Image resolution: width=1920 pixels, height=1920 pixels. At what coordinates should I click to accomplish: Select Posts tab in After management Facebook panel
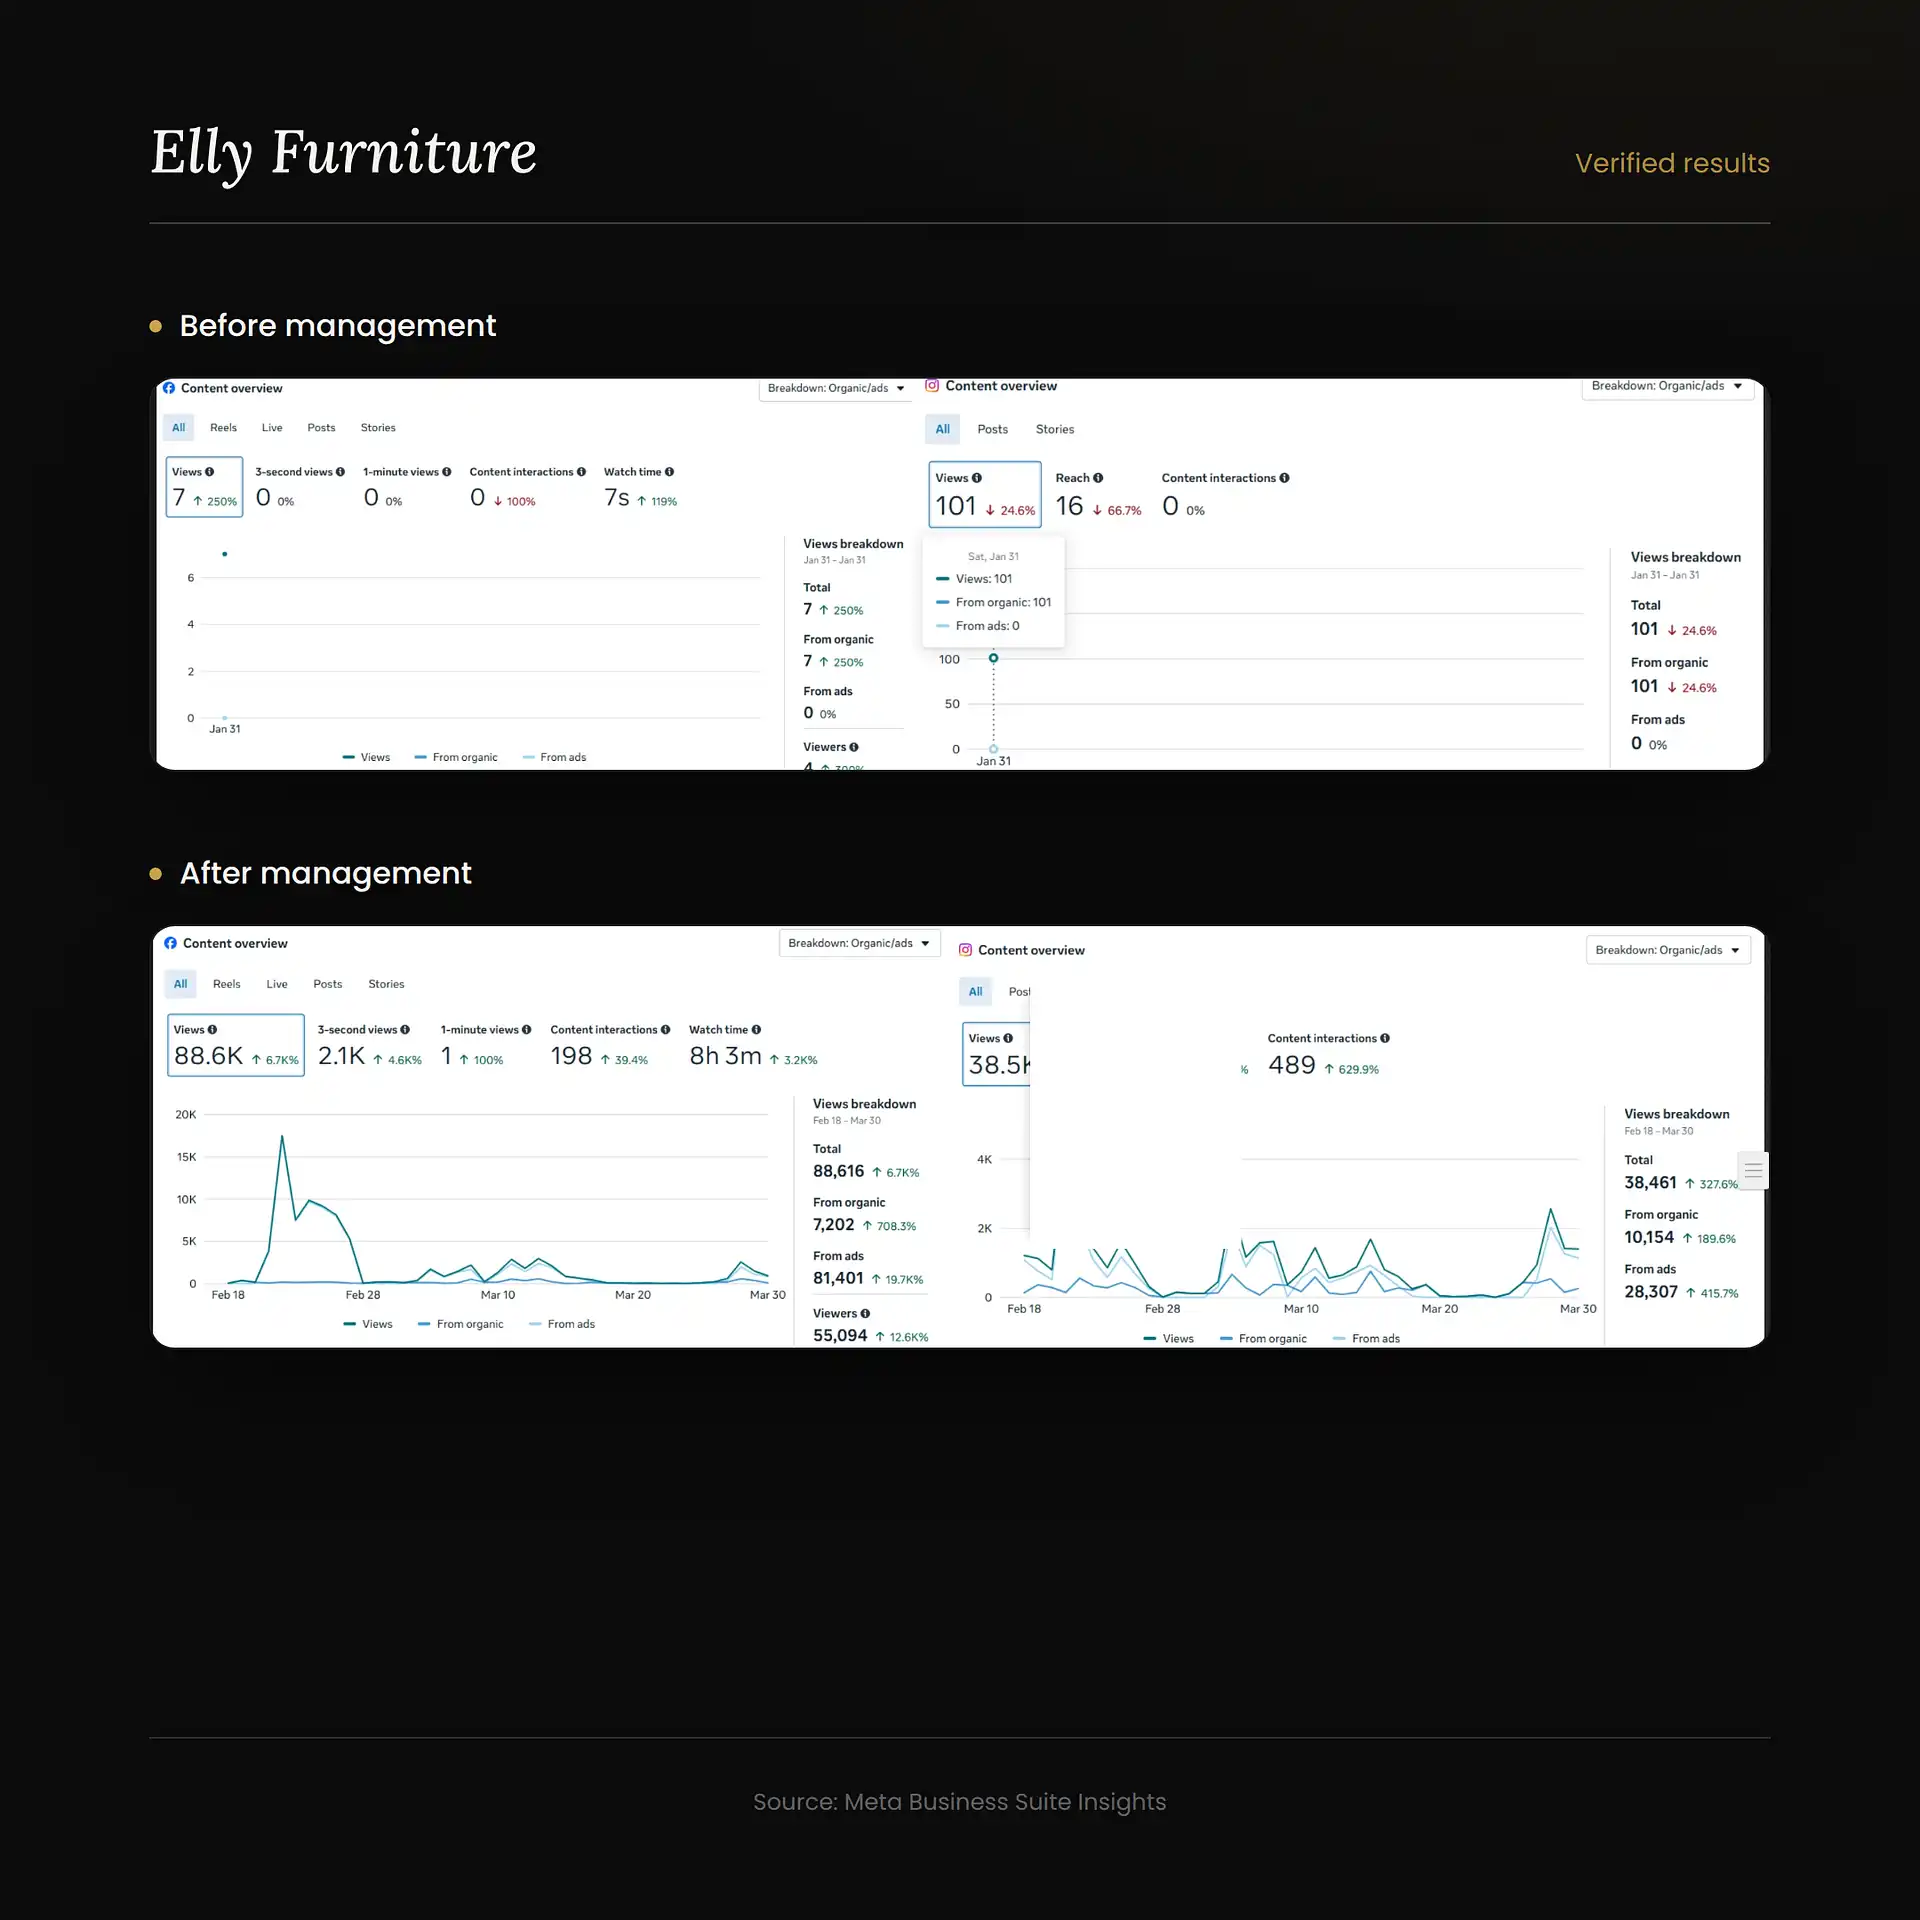(327, 984)
